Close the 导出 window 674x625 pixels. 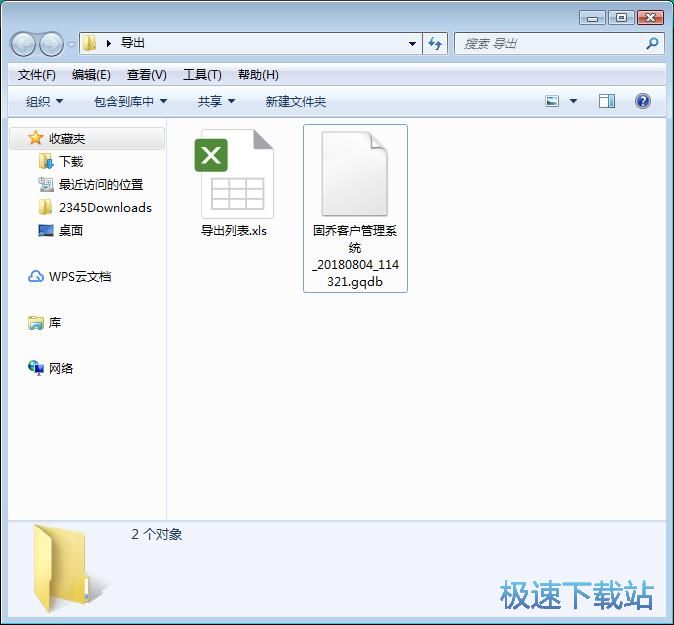(x=650, y=18)
